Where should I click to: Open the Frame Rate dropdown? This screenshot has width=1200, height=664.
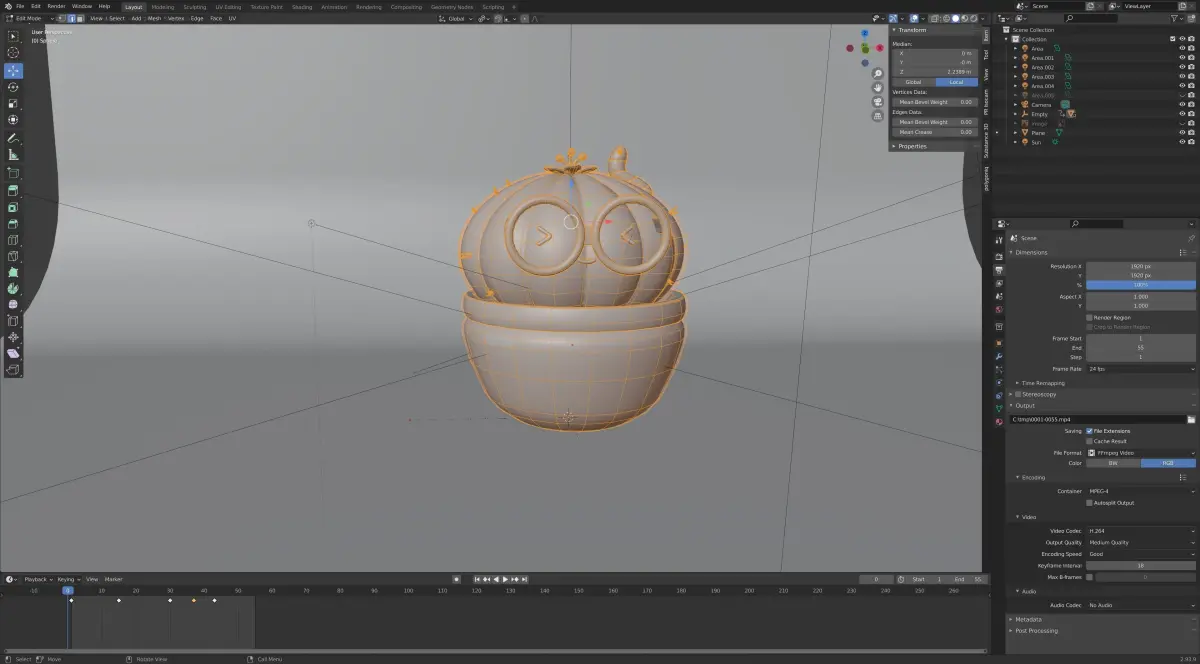[1141, 369]
